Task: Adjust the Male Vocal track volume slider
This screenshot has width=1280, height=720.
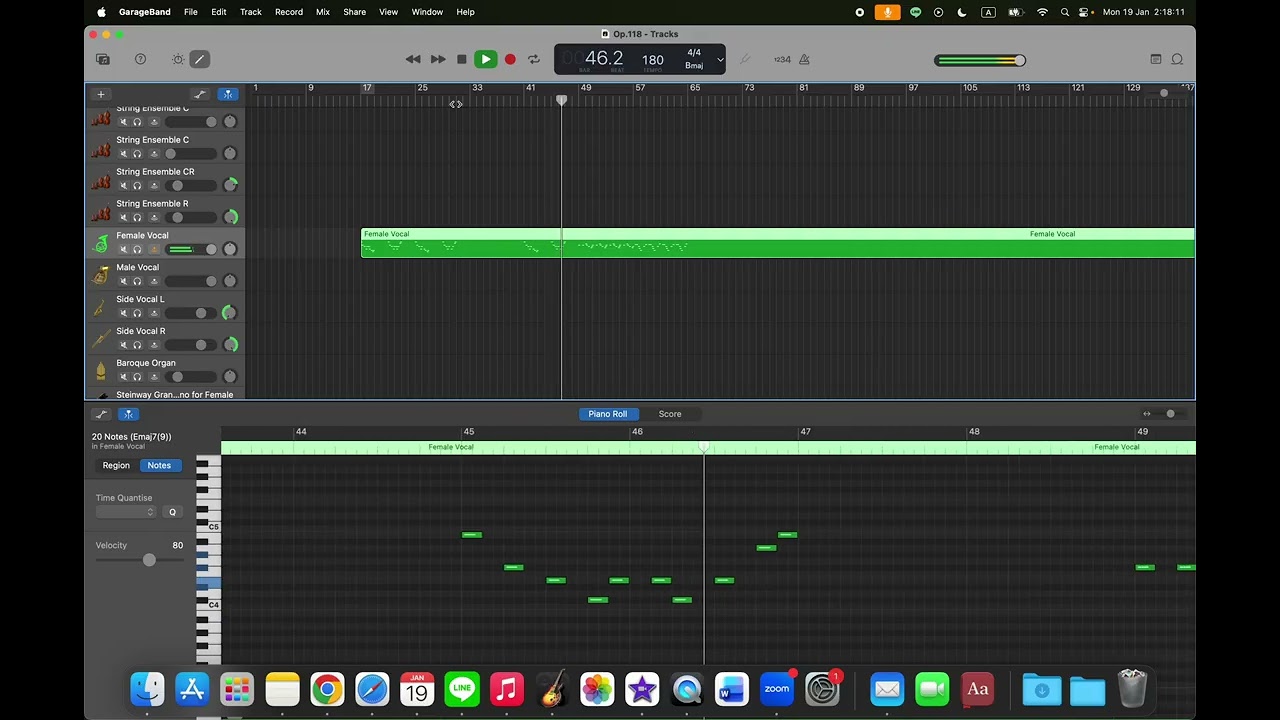Action: (x=191, y=281)
